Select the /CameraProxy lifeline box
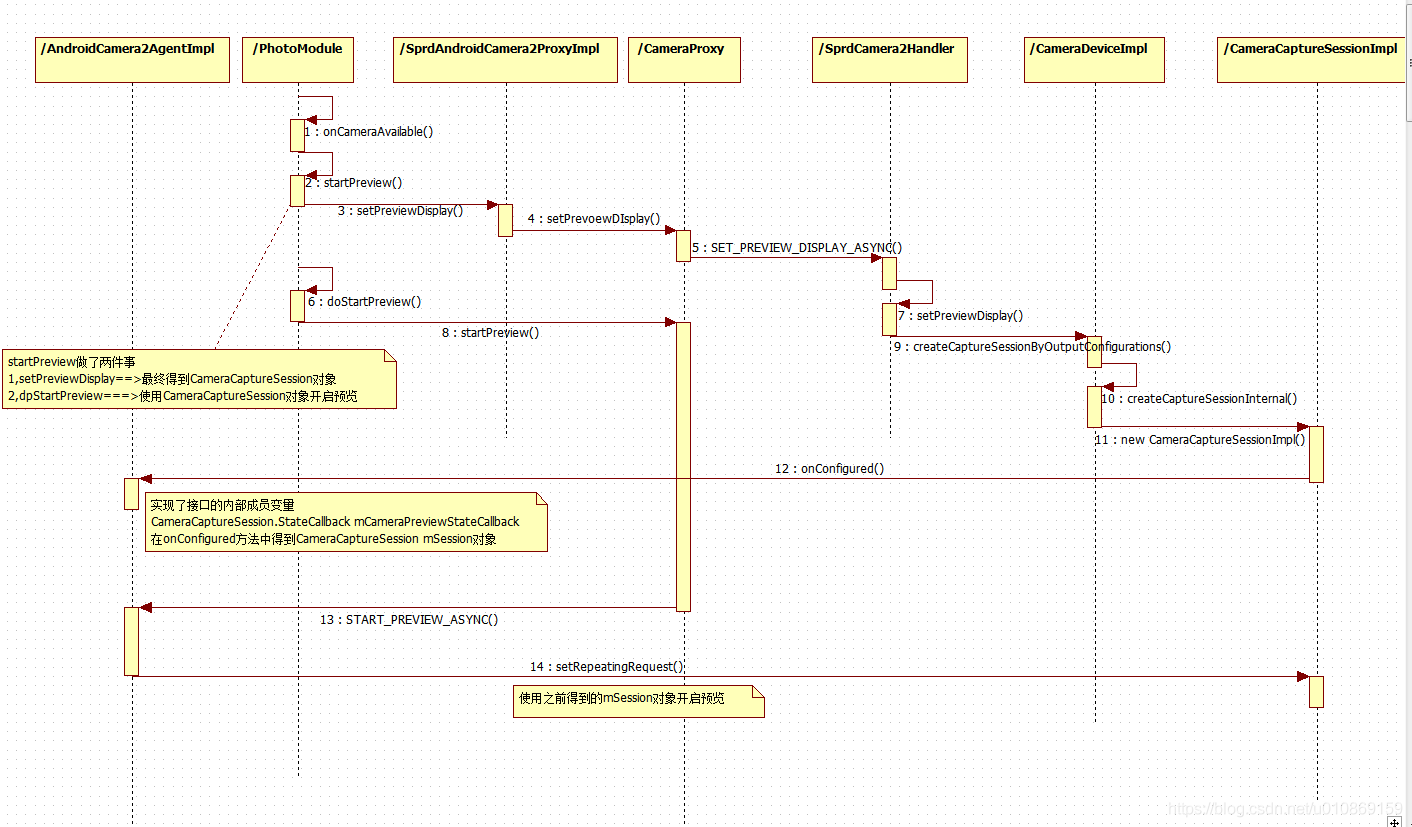The image size is (1412, 827). (x=684, y=59)
